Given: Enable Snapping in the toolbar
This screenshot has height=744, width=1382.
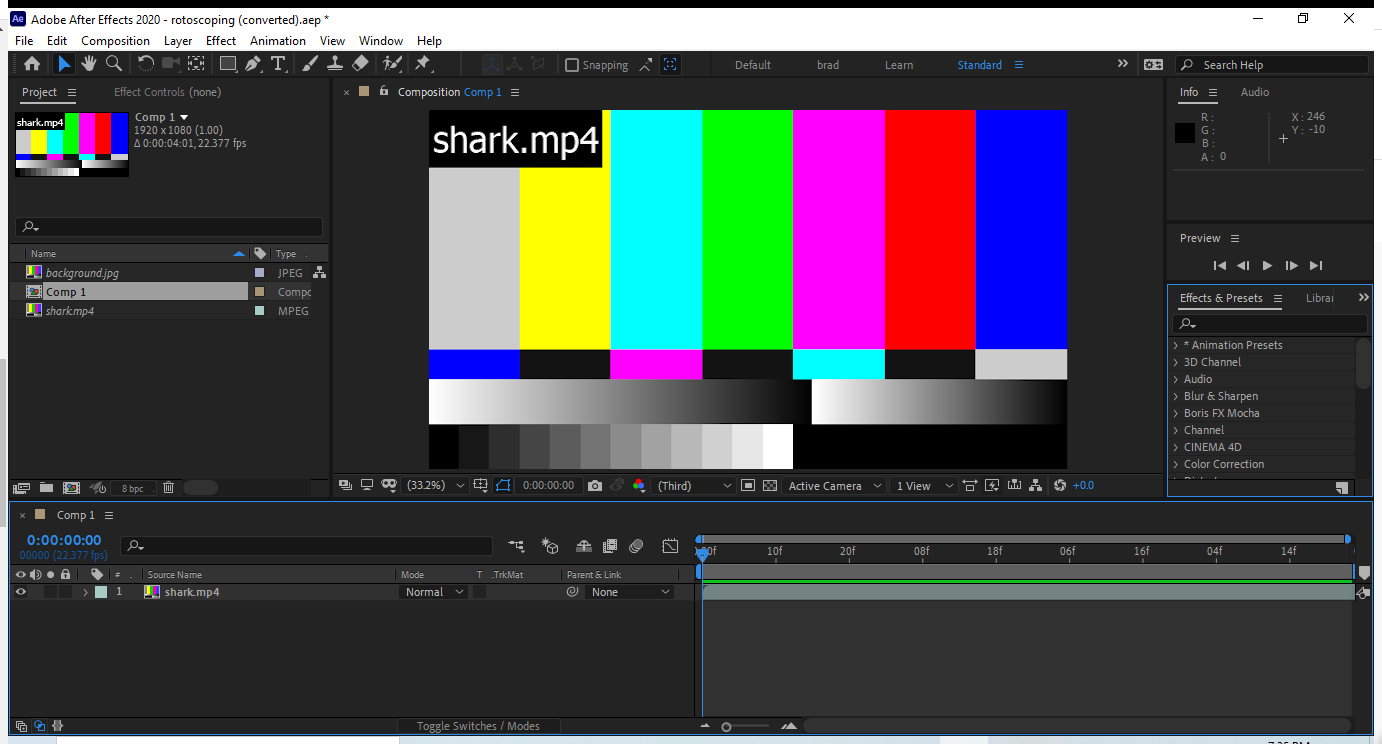Looking at the screenshot, I should [571, 64].
